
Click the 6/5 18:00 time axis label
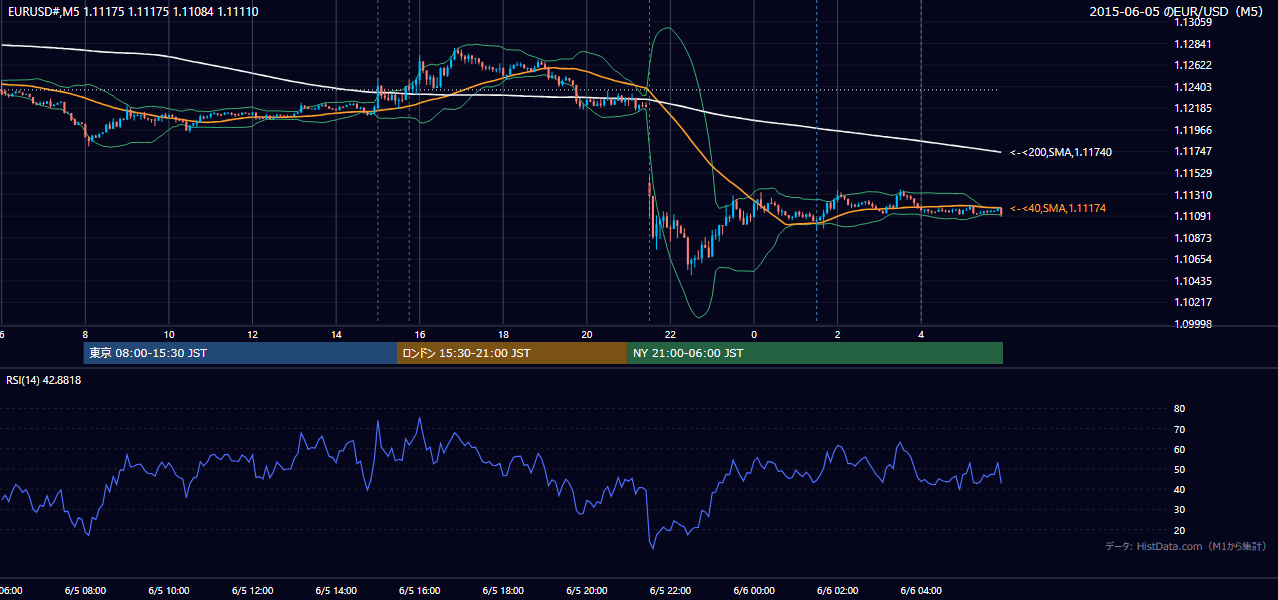503,591
